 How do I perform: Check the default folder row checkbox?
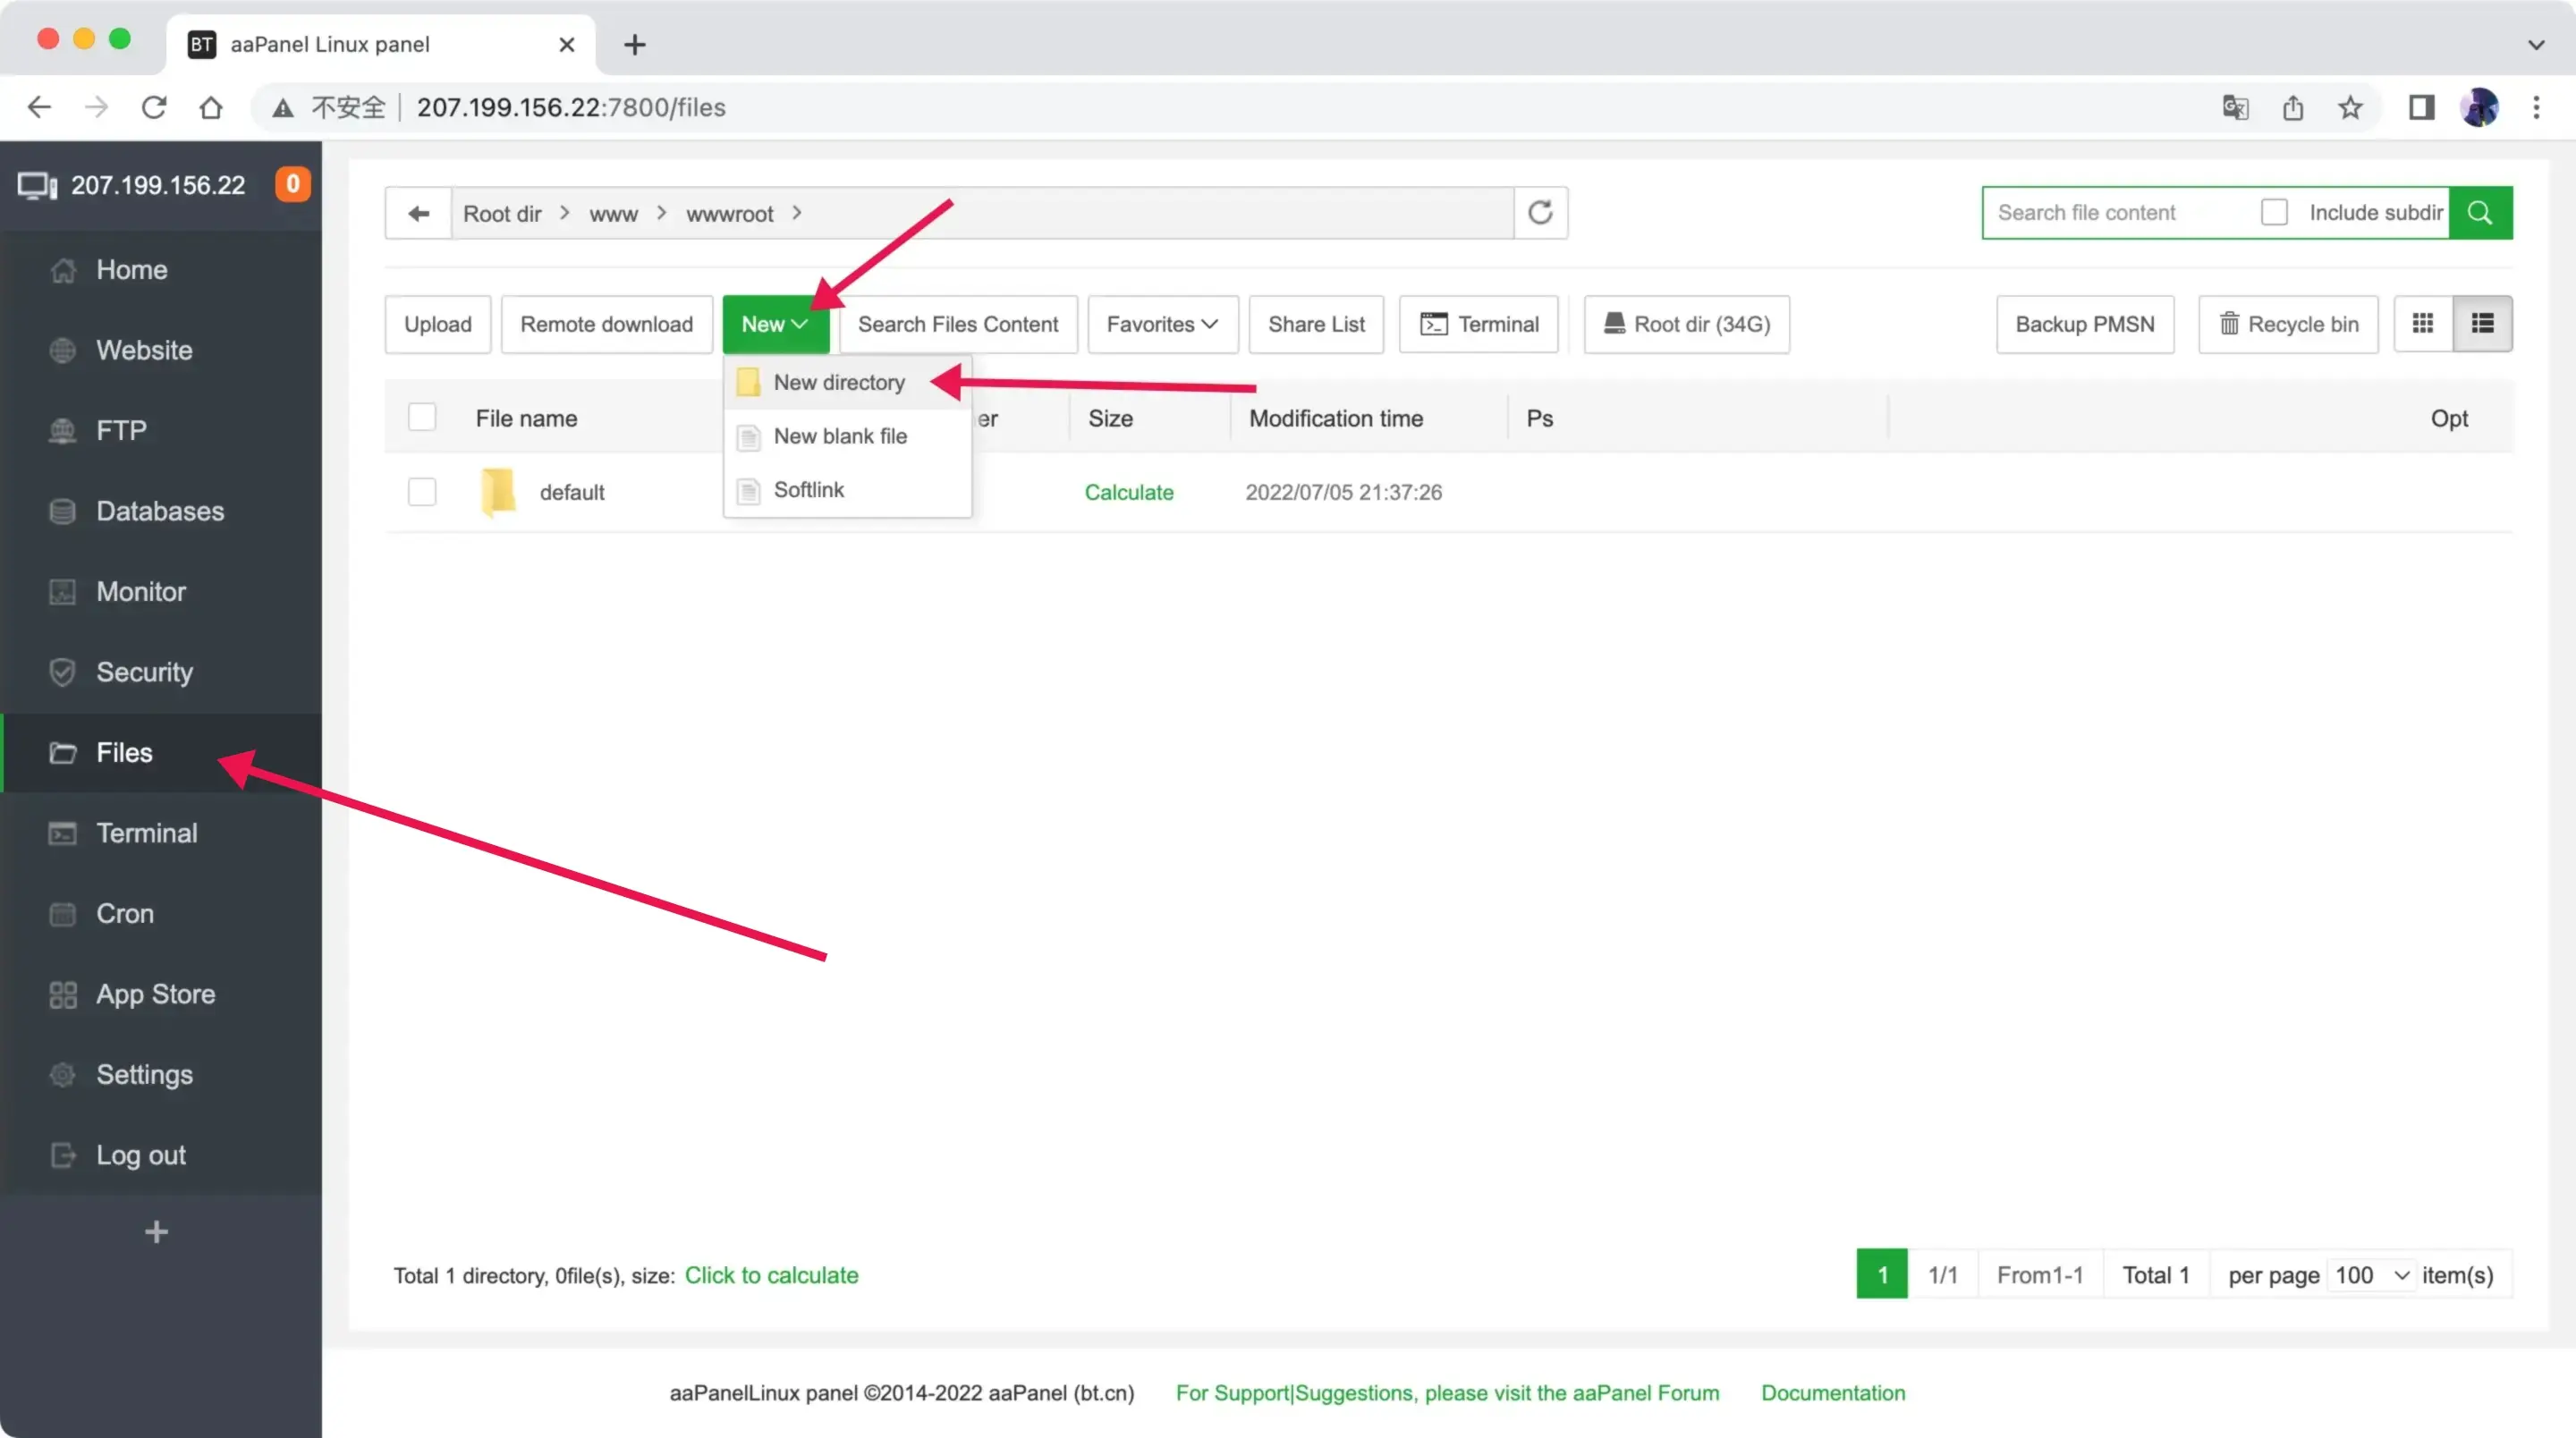(422, 492)
